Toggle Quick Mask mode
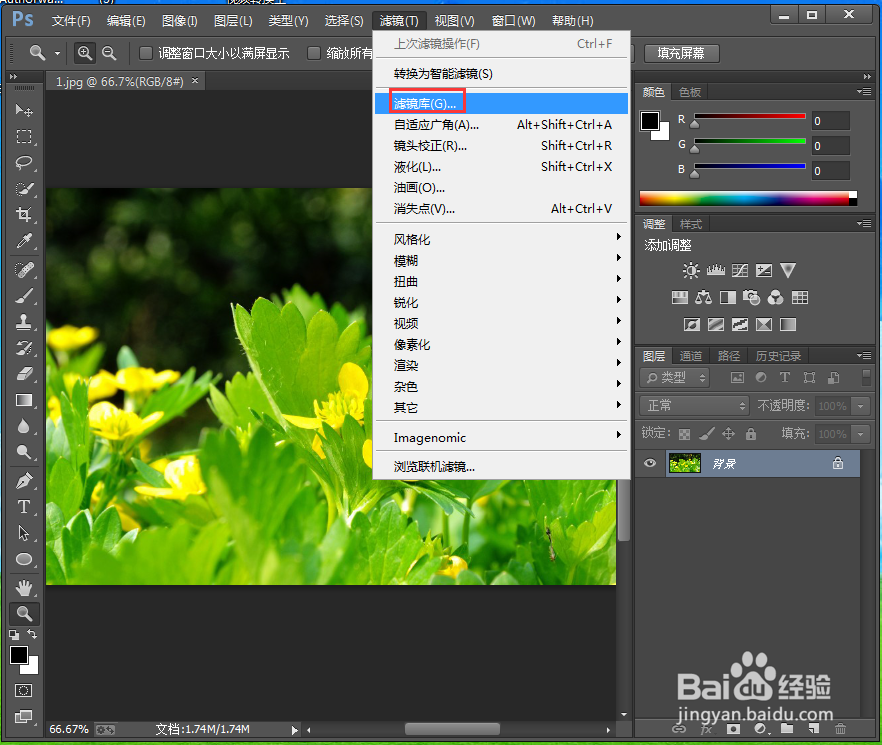Screen dimensions: 882x745 (24, 690)
